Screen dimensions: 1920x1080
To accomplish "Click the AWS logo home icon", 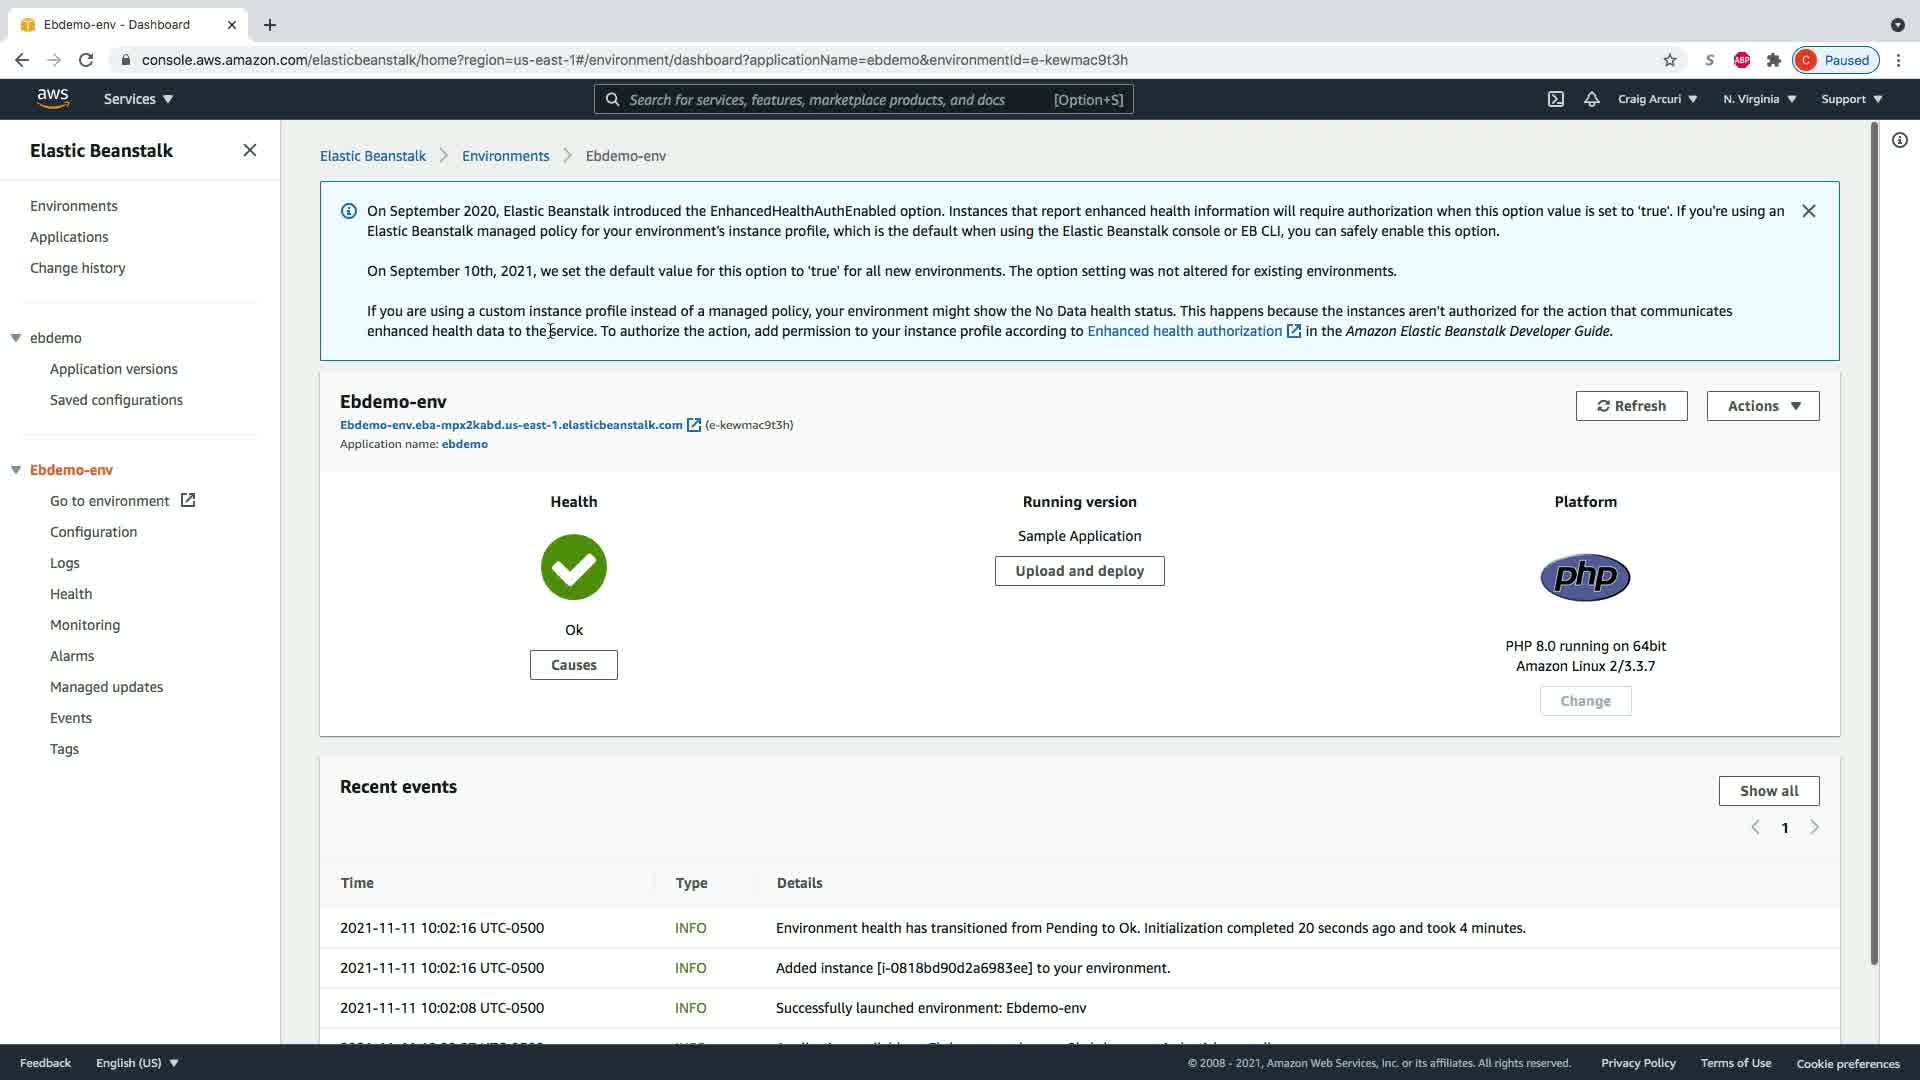I will 53,98.
